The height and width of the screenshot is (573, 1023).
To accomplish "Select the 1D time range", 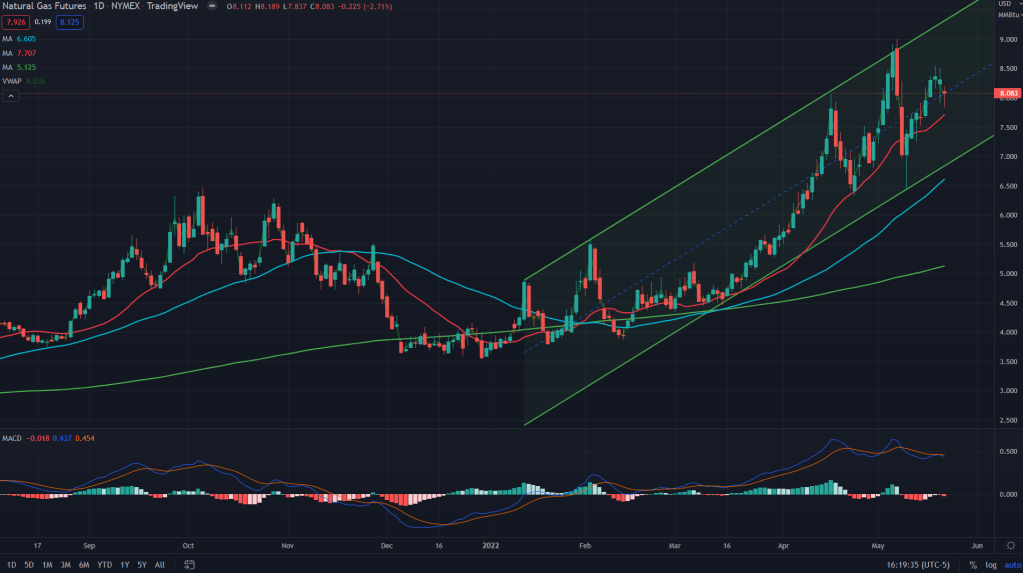I will click(10, 565).
